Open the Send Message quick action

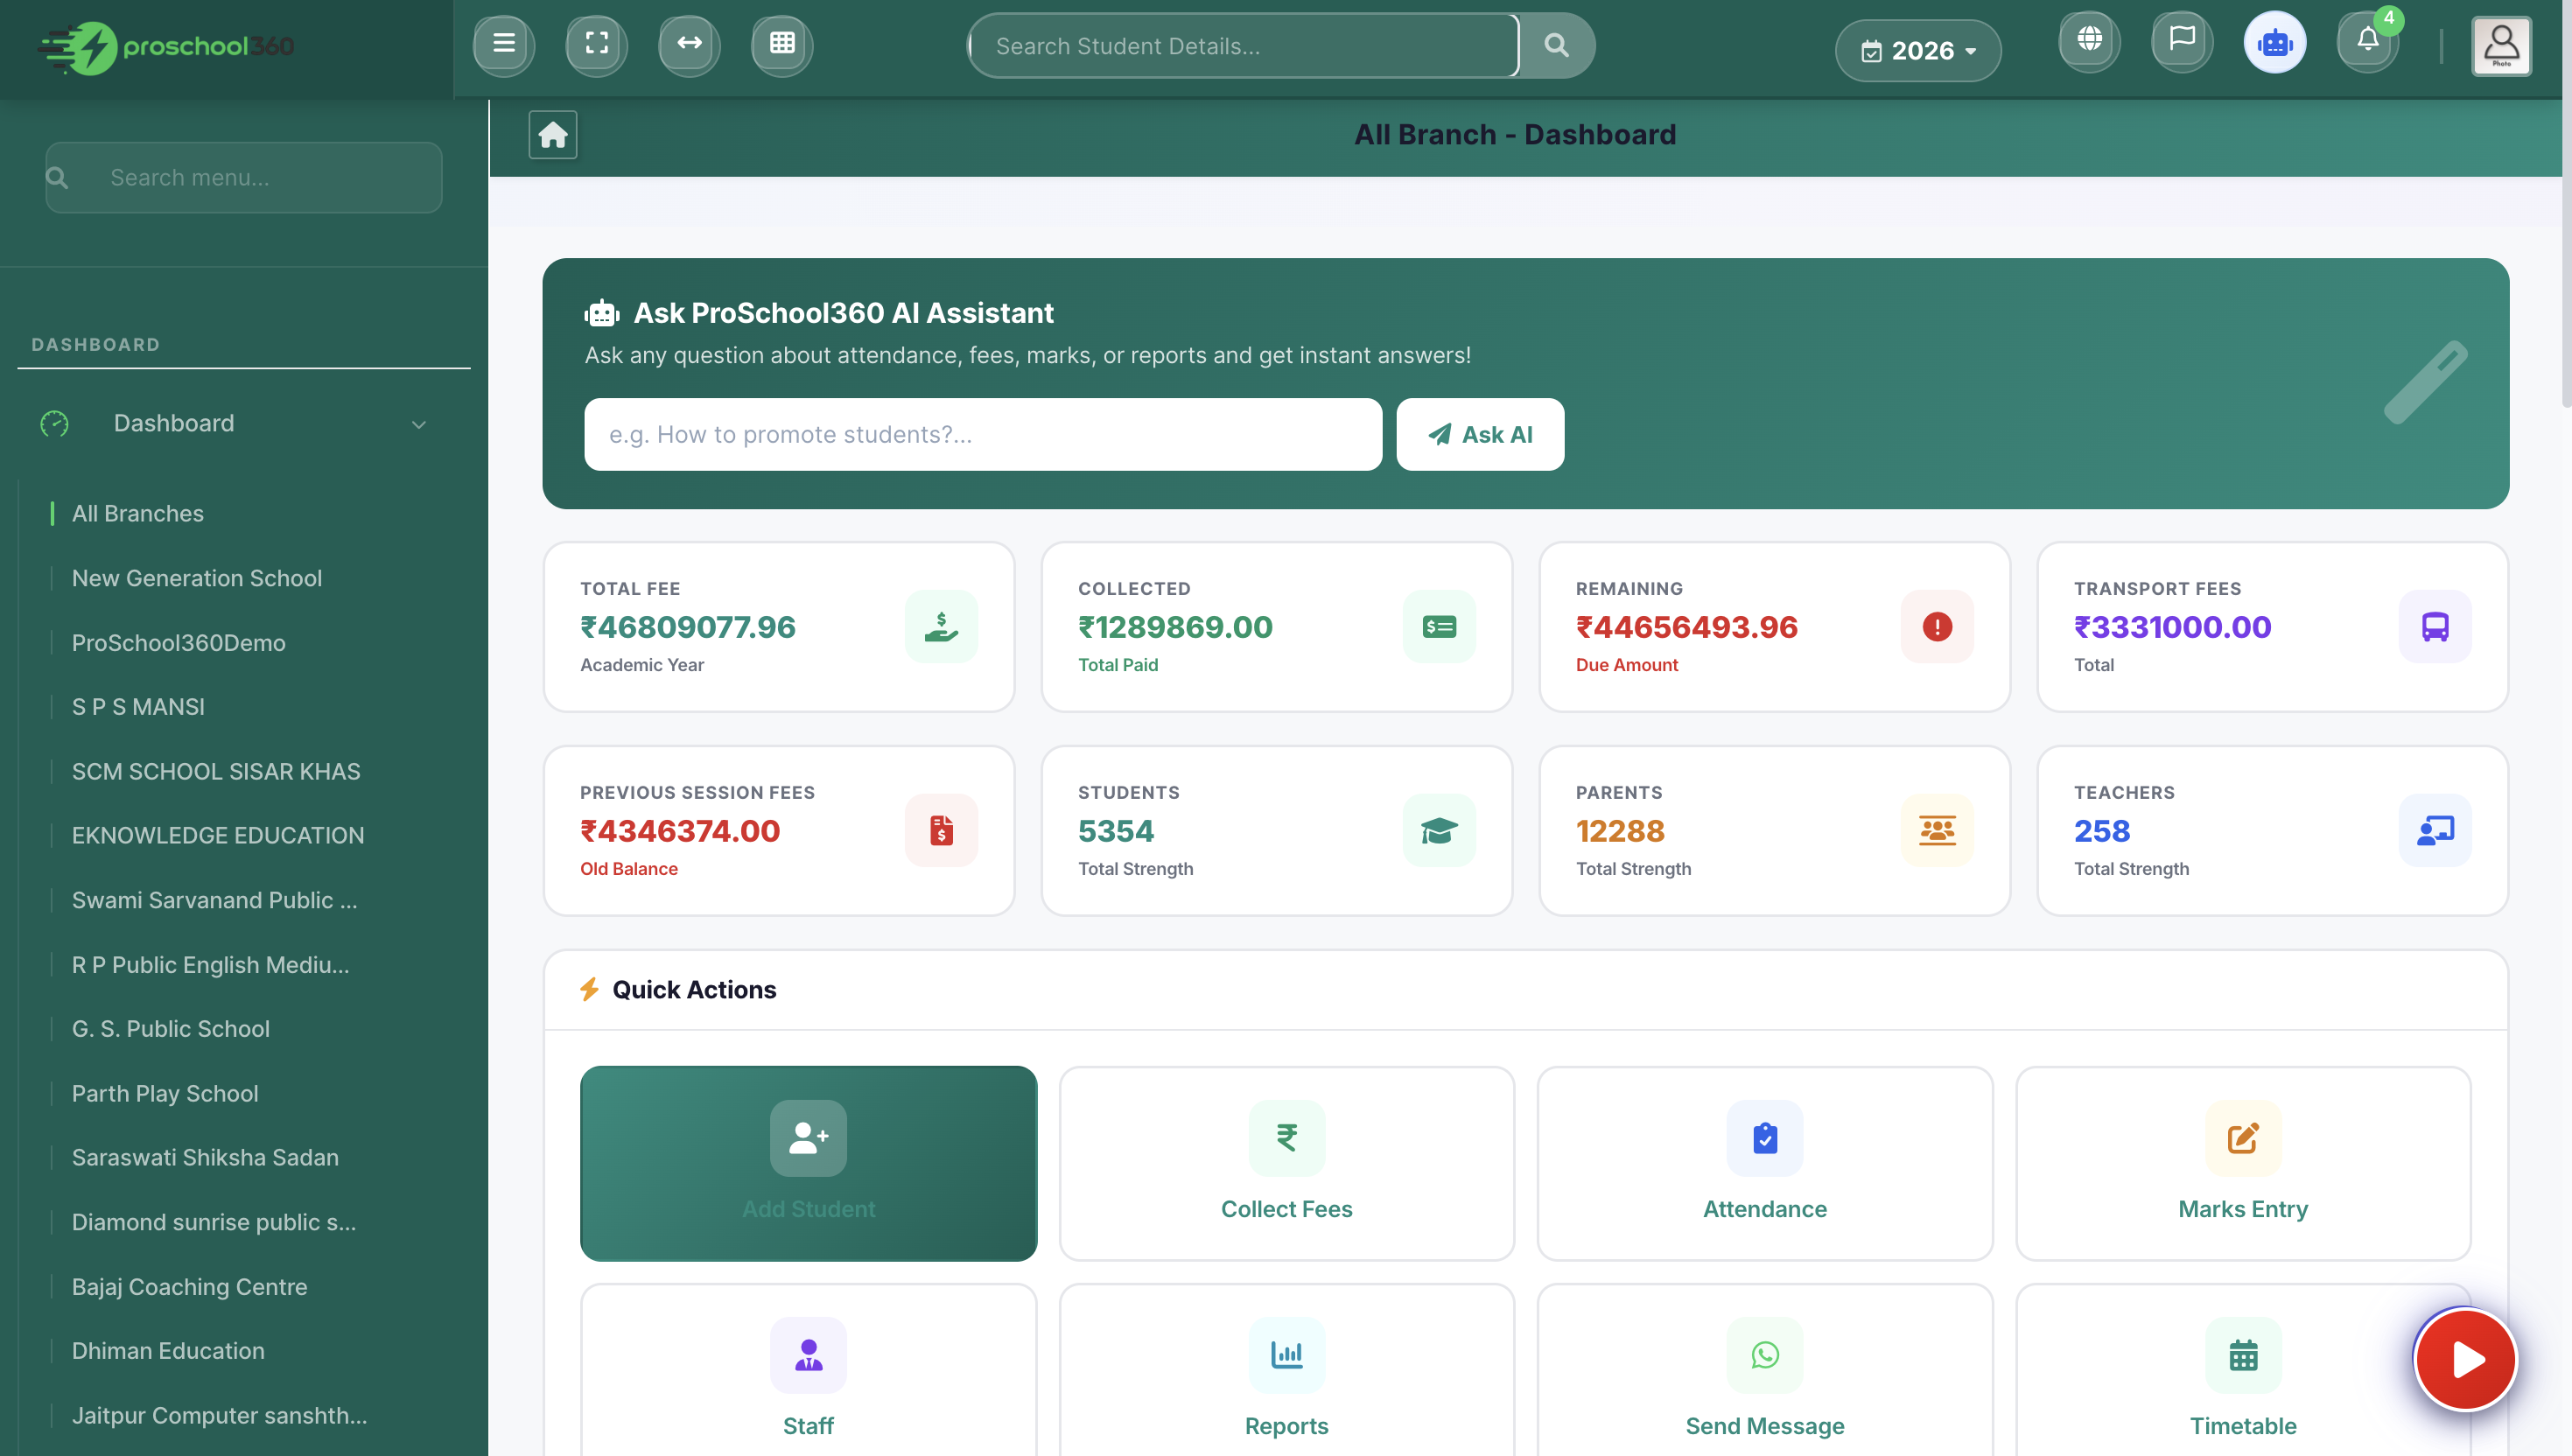1764,1370
